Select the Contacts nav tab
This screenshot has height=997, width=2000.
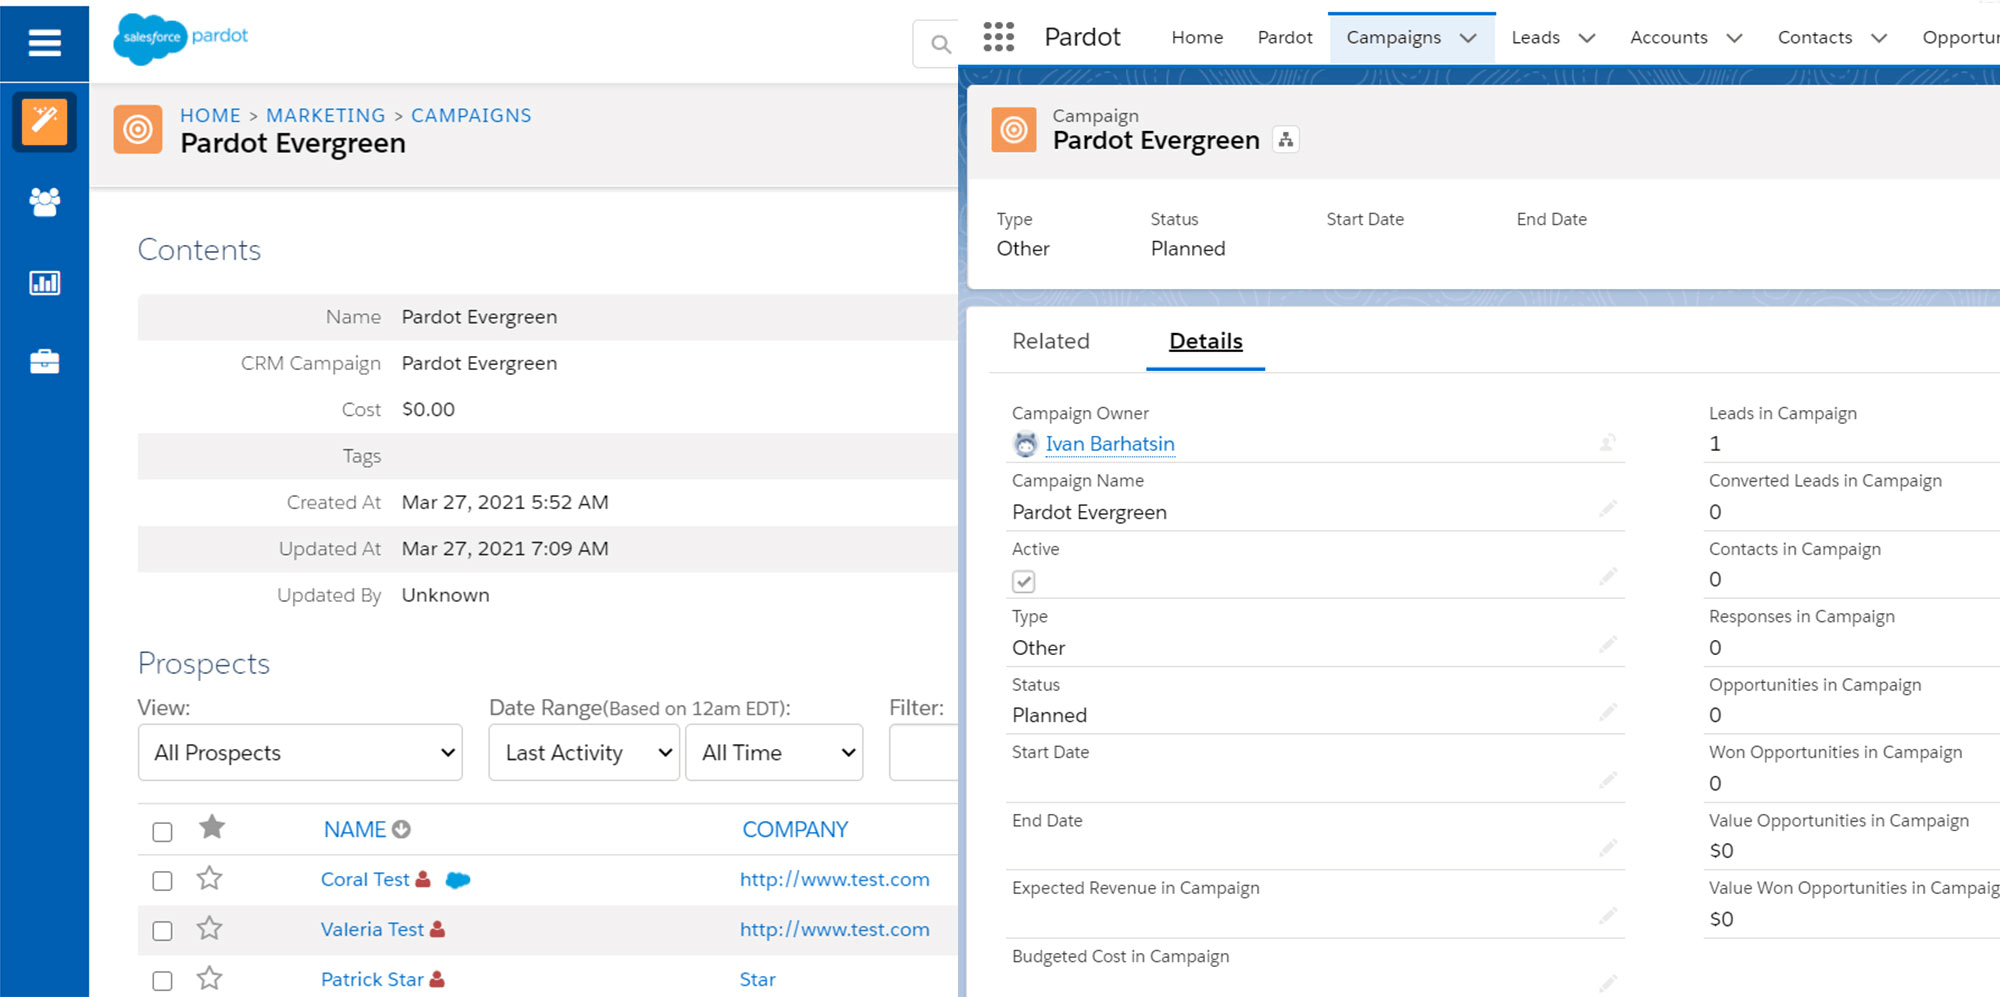1814,37
